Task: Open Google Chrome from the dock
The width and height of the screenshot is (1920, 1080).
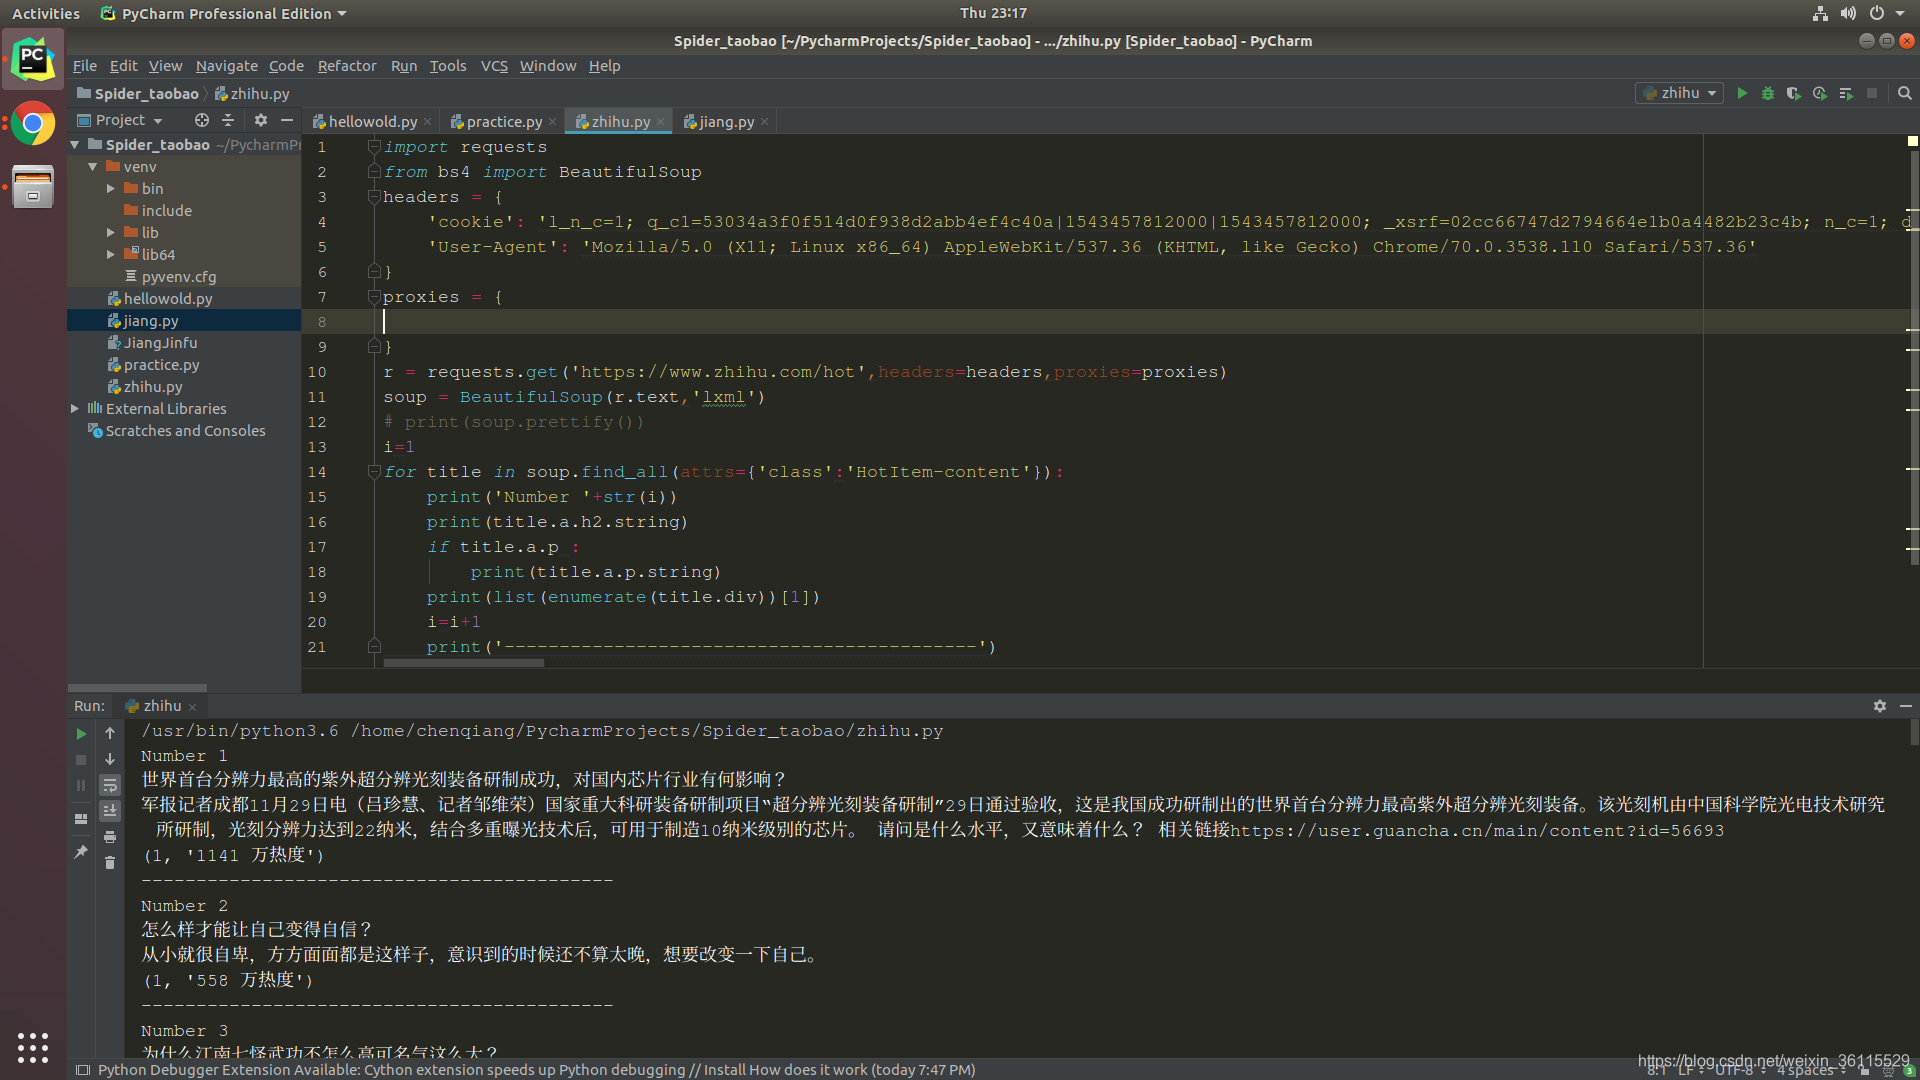Action: [33, 124]
